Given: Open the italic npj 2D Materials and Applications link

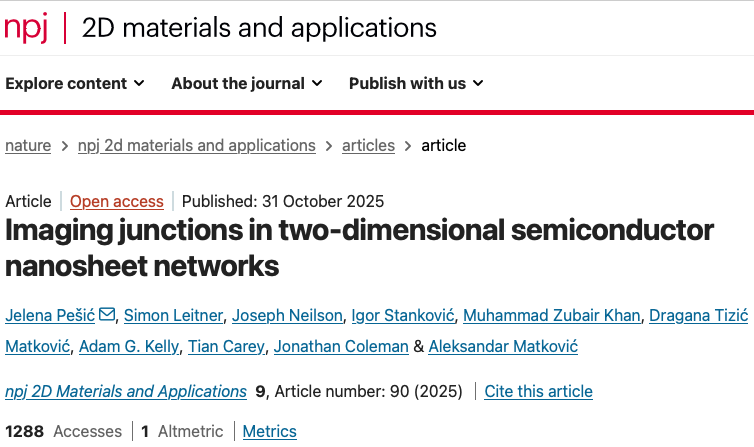Looking at the screenshot, I should click(x=126, y=391).
